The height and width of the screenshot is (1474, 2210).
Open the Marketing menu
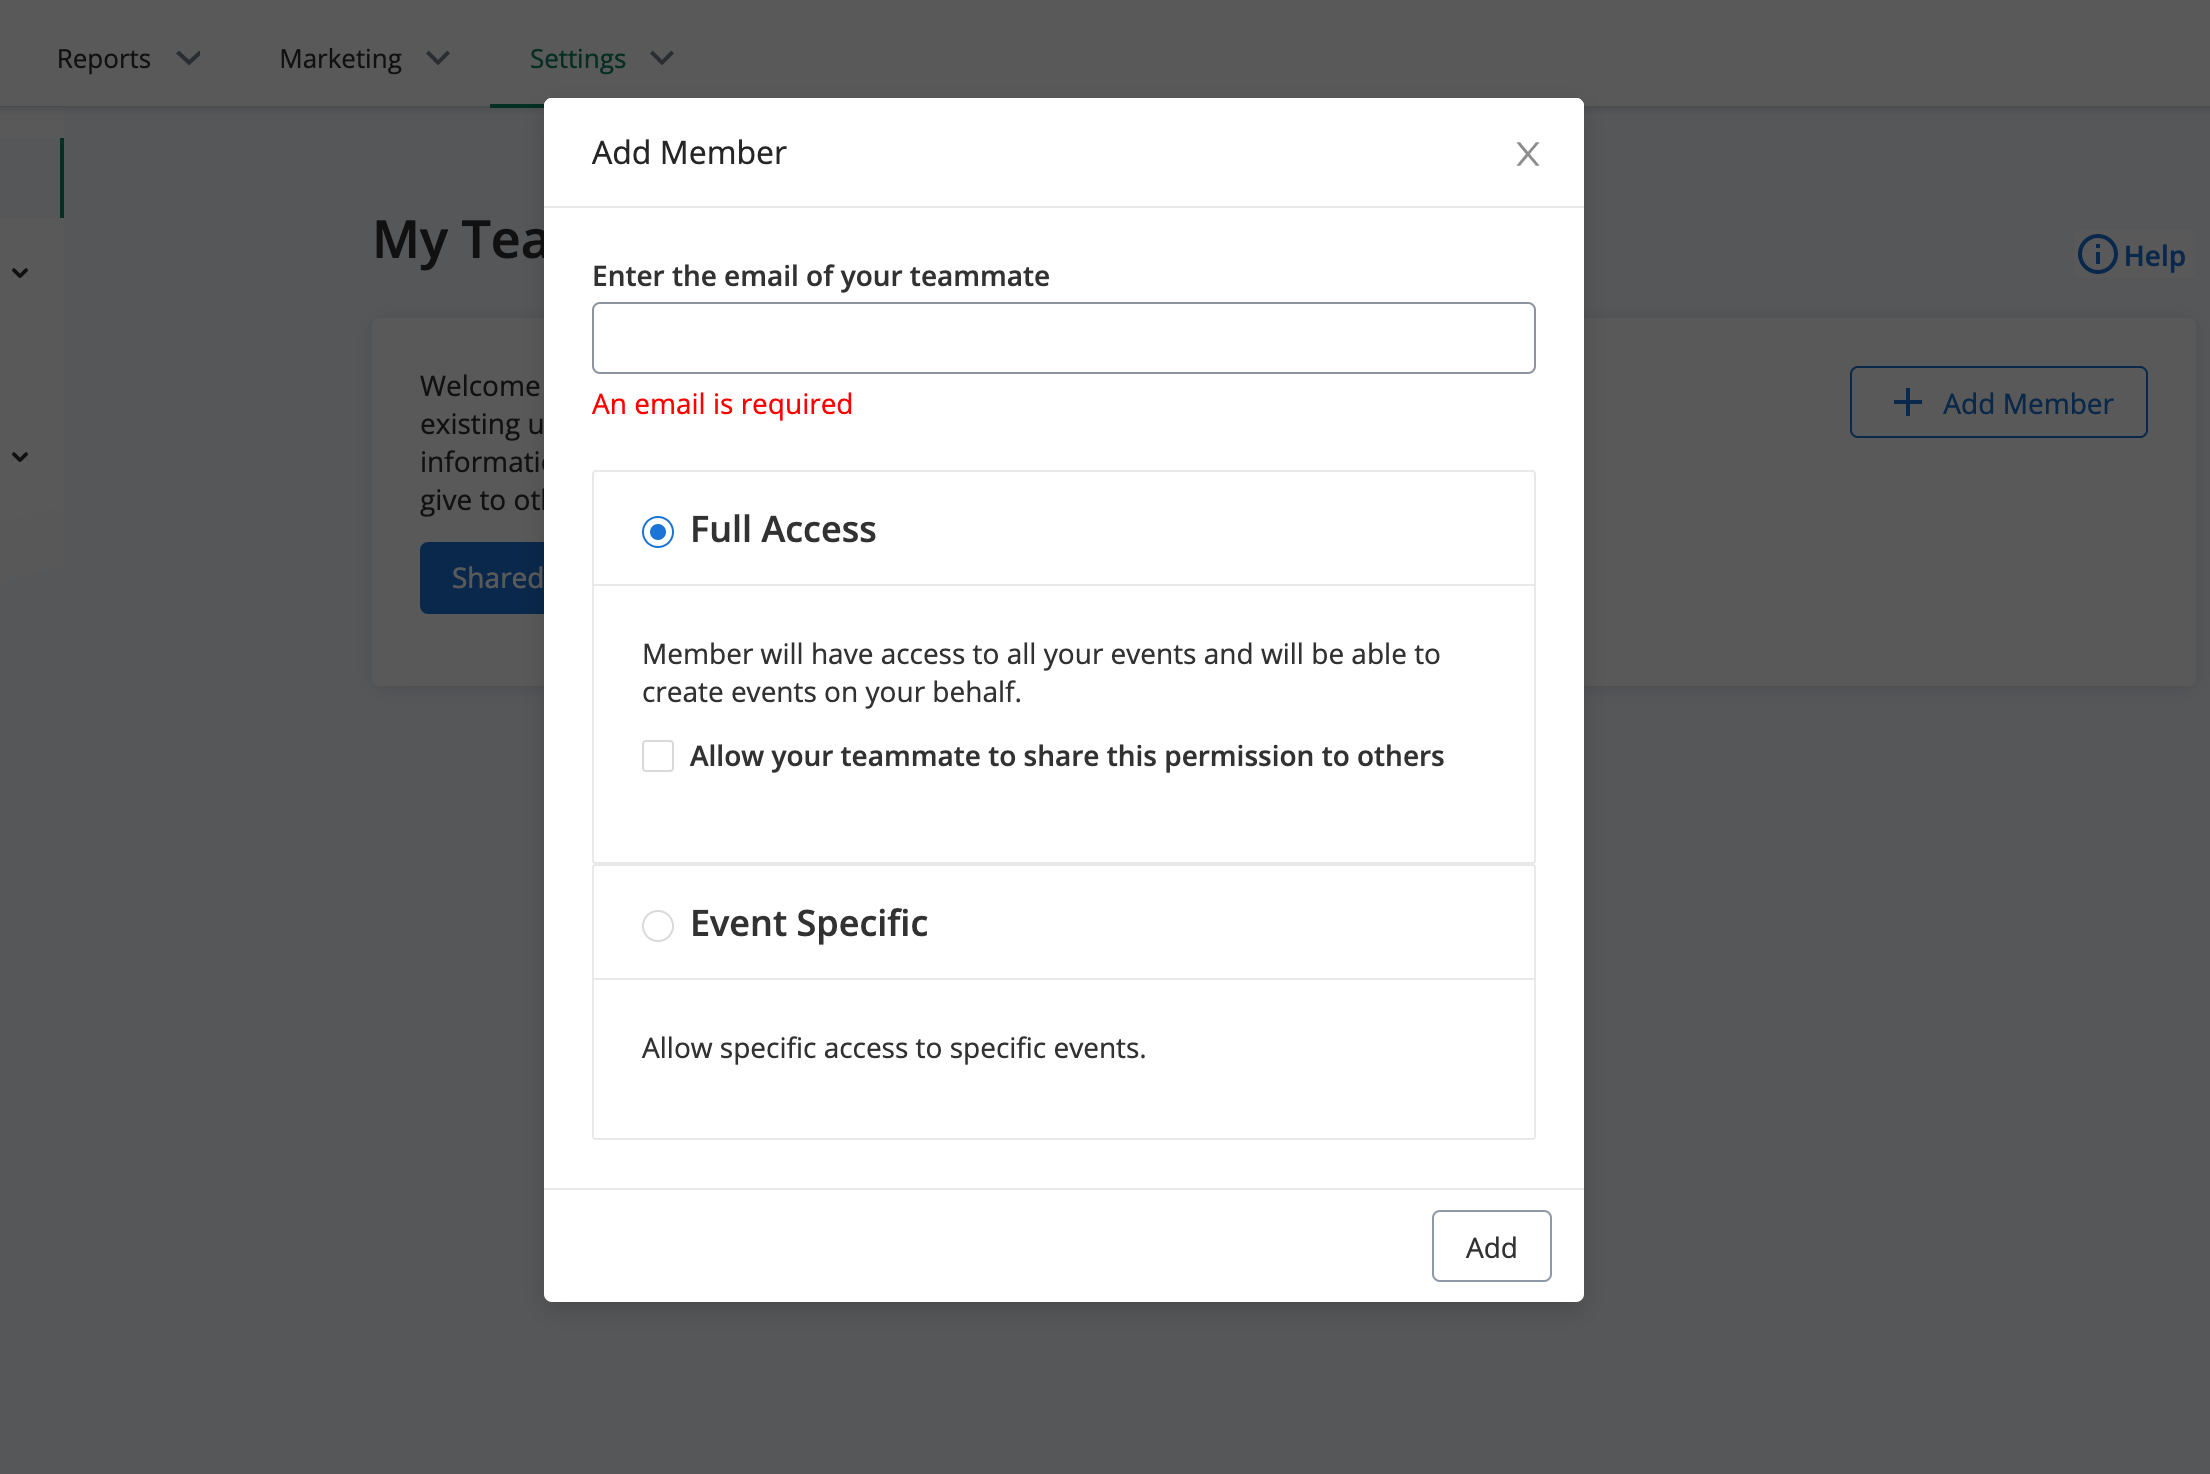[341, 59]
